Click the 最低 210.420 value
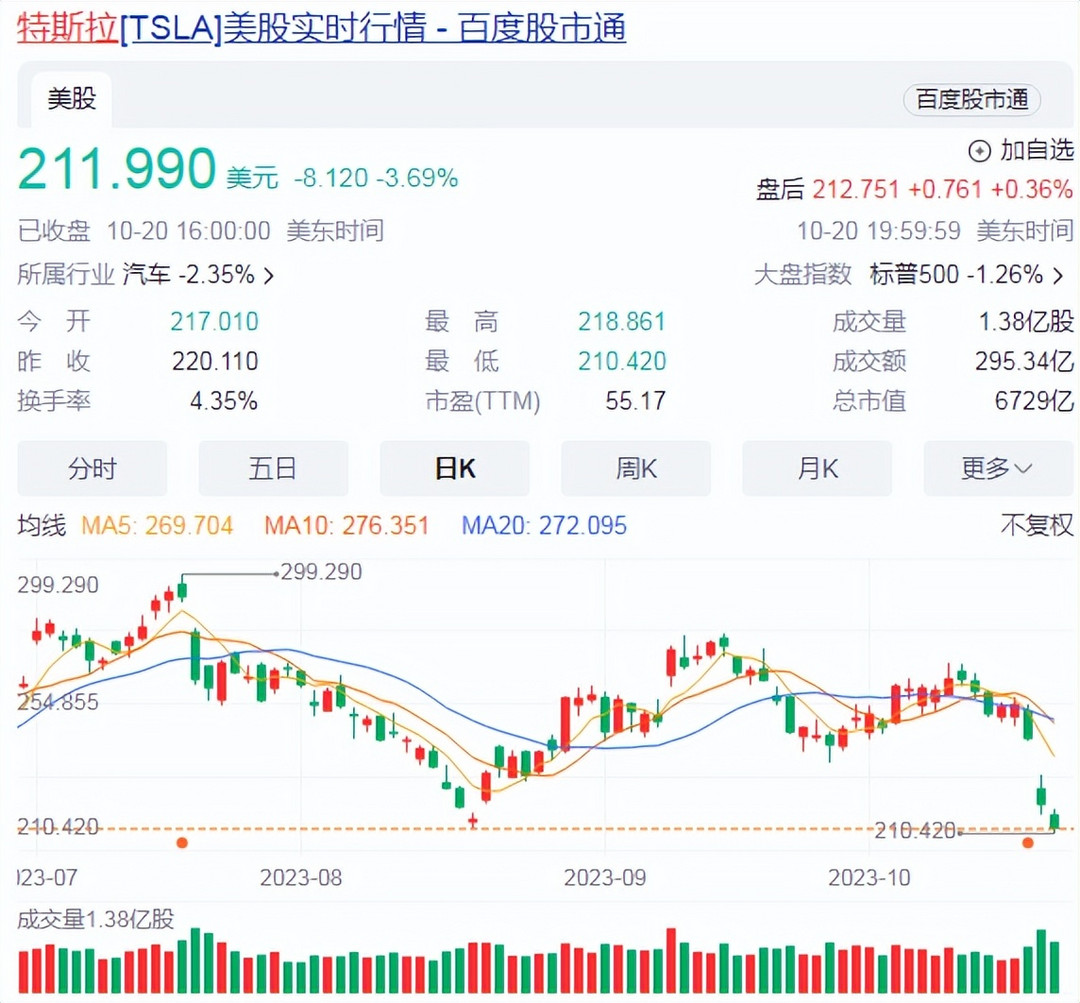 [x=622, y=361]
